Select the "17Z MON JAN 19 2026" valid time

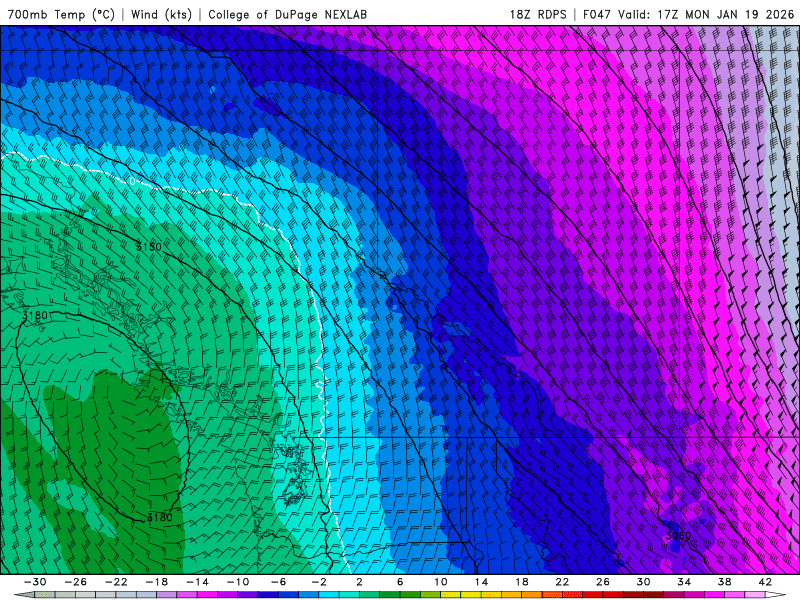(726, 14)
